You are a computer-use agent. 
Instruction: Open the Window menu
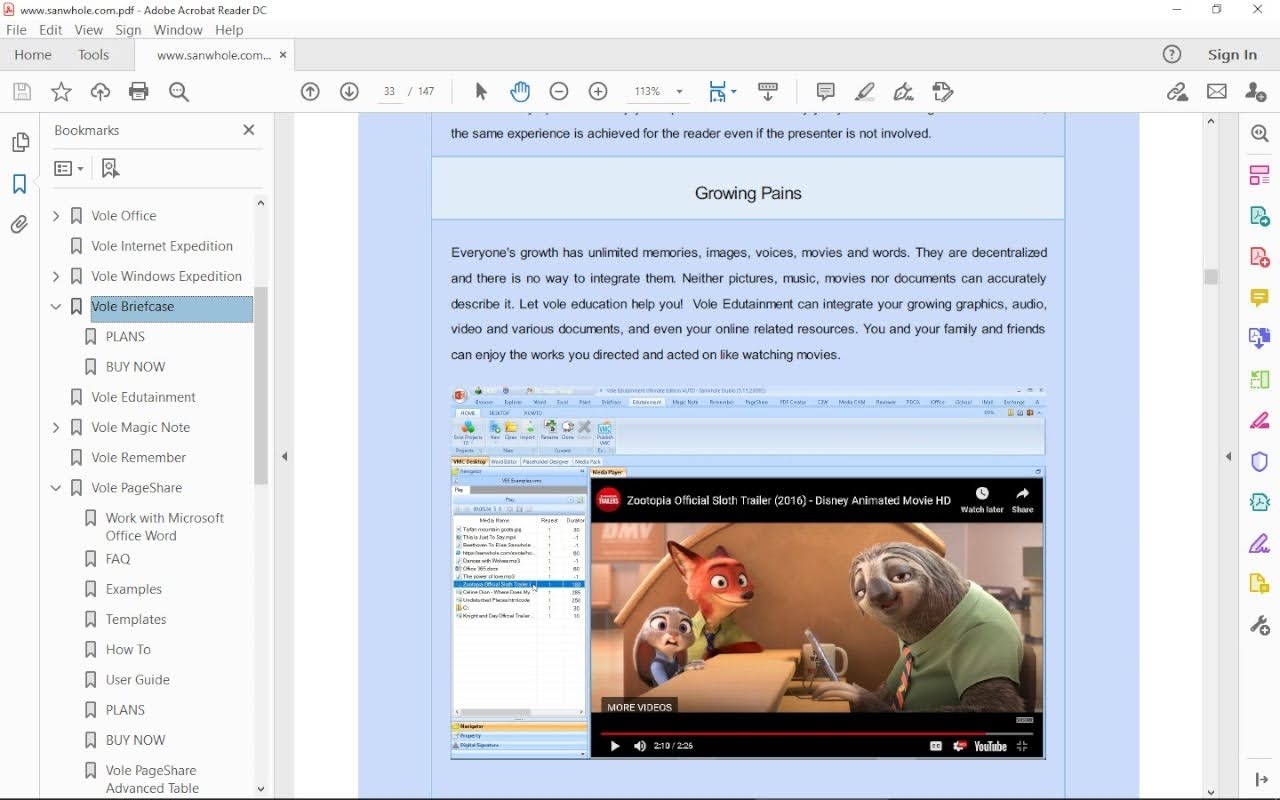tap(178, 30)
